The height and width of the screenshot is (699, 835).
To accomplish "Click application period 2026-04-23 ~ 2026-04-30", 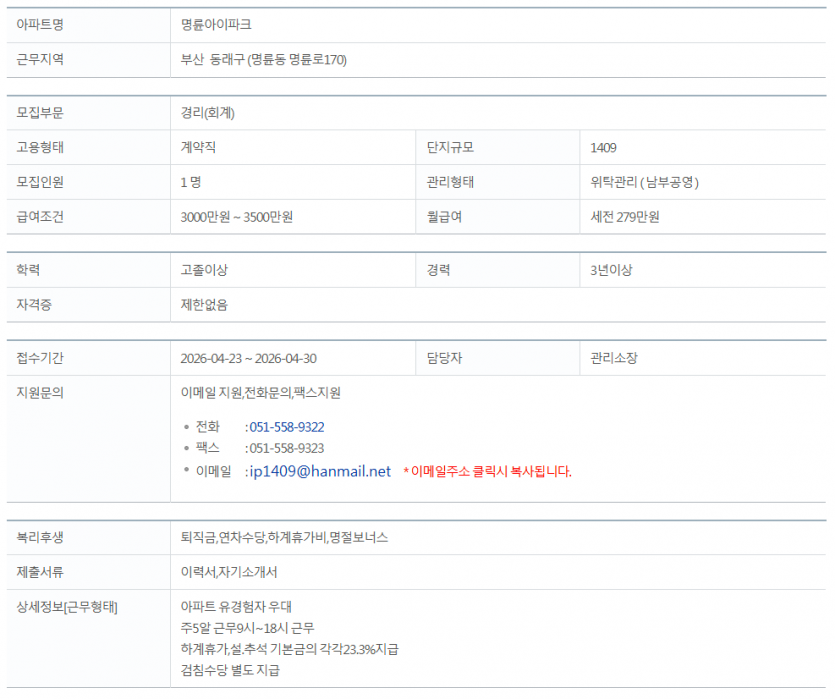I will point(249,358).
